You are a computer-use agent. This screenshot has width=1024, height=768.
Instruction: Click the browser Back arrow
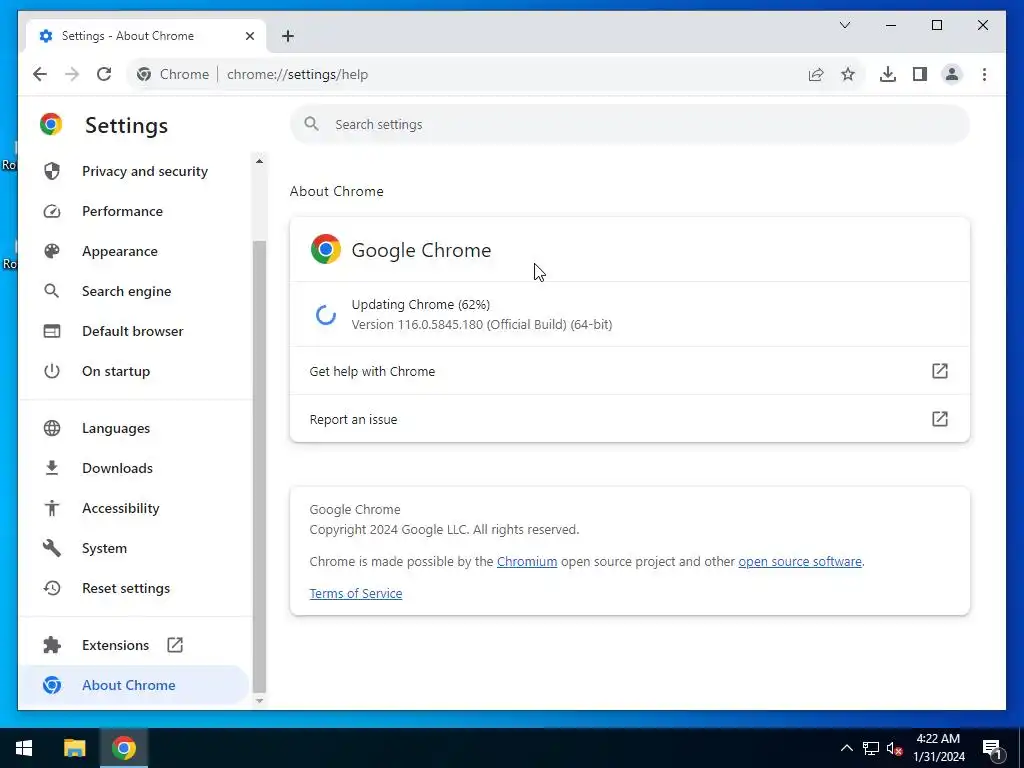click(40, 74)
